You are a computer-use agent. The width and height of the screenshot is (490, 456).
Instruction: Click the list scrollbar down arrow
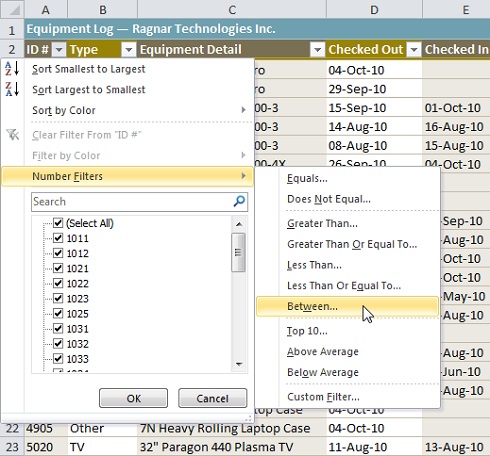(x=239, y=364)
